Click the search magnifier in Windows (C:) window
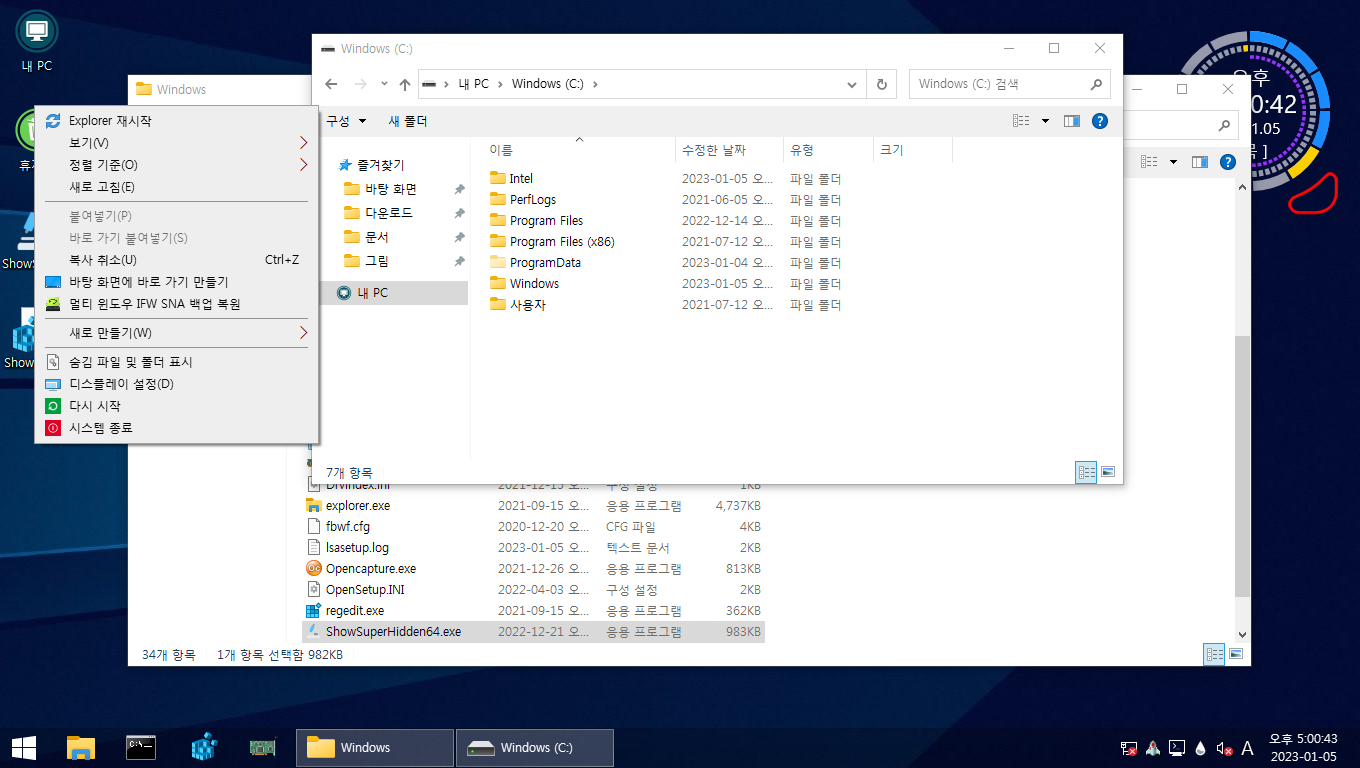 click(1096, 84)
